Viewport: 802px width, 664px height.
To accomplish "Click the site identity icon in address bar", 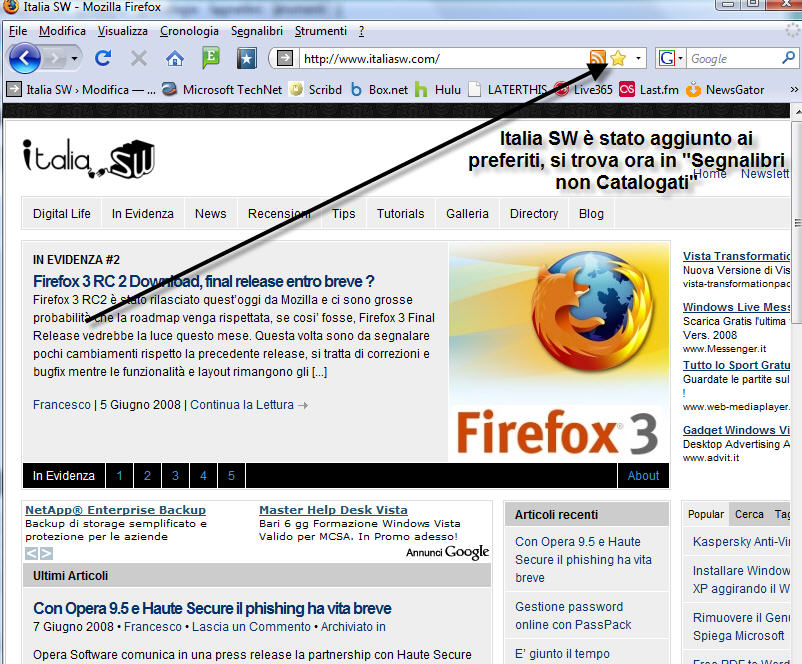I will coord(285,58).
